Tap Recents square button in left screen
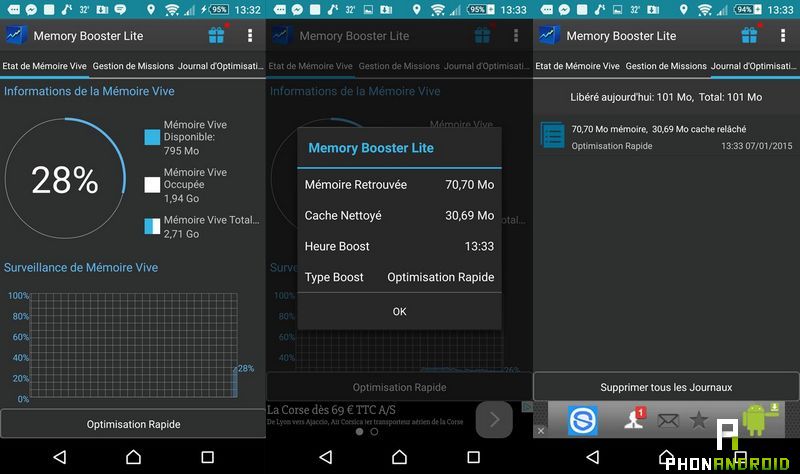Image resolution: width=800 pixels, height=474 pixels. [x=207, y=457]
